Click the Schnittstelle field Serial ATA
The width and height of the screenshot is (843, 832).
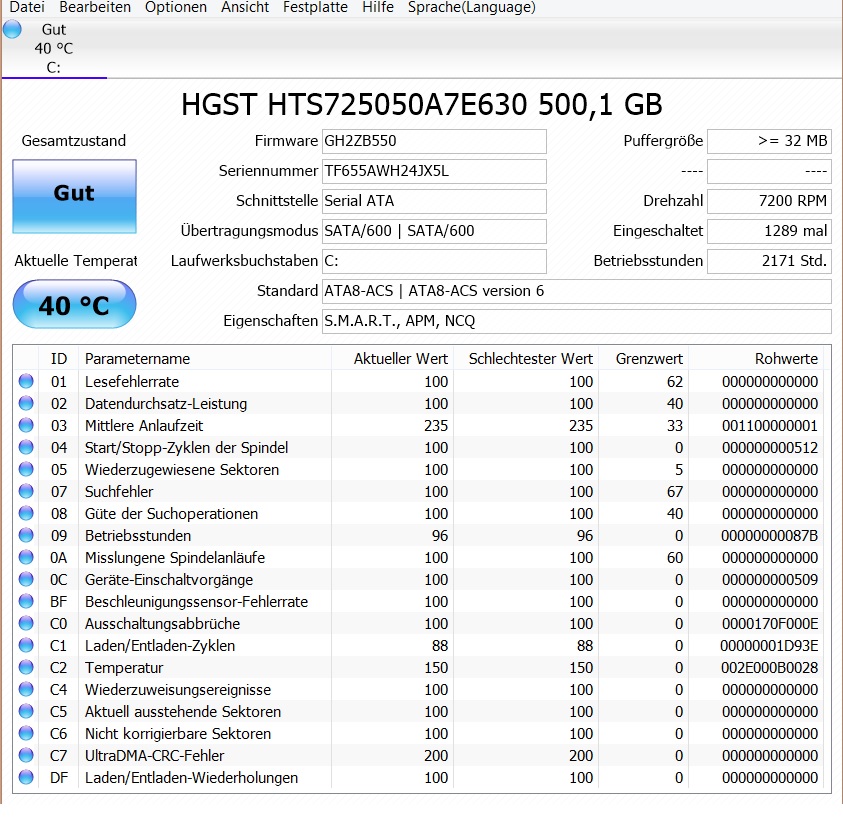(x=434, y=201)
